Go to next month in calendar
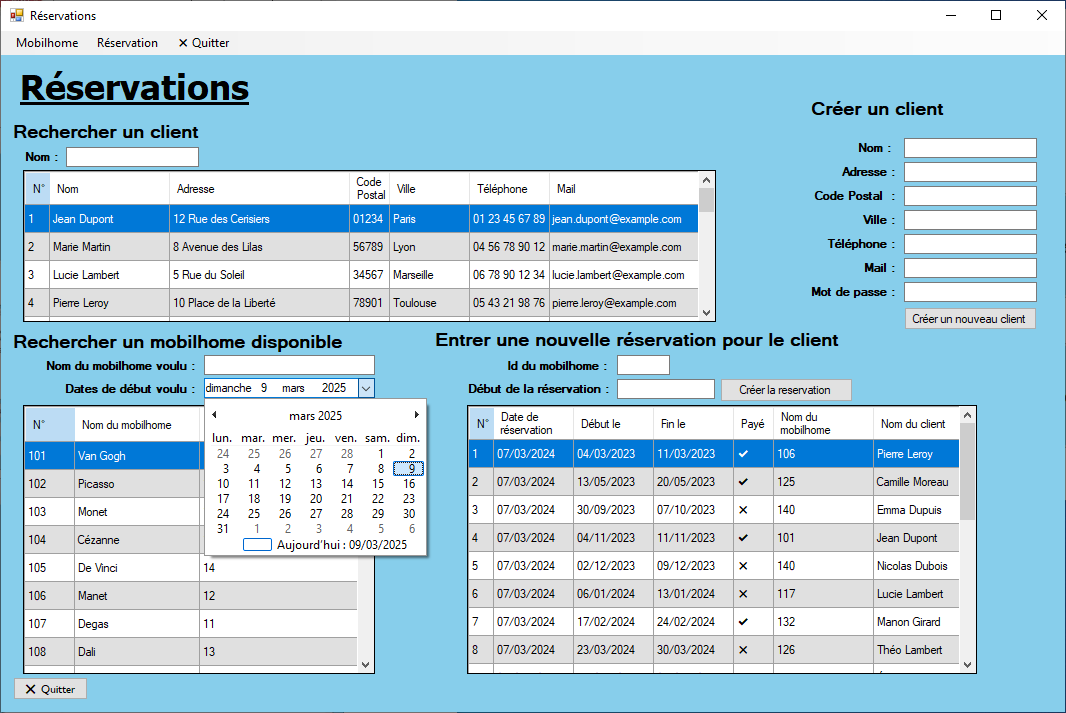This screenshot has height=713, width=1066. pyautogui.click(x=416, y=415)
